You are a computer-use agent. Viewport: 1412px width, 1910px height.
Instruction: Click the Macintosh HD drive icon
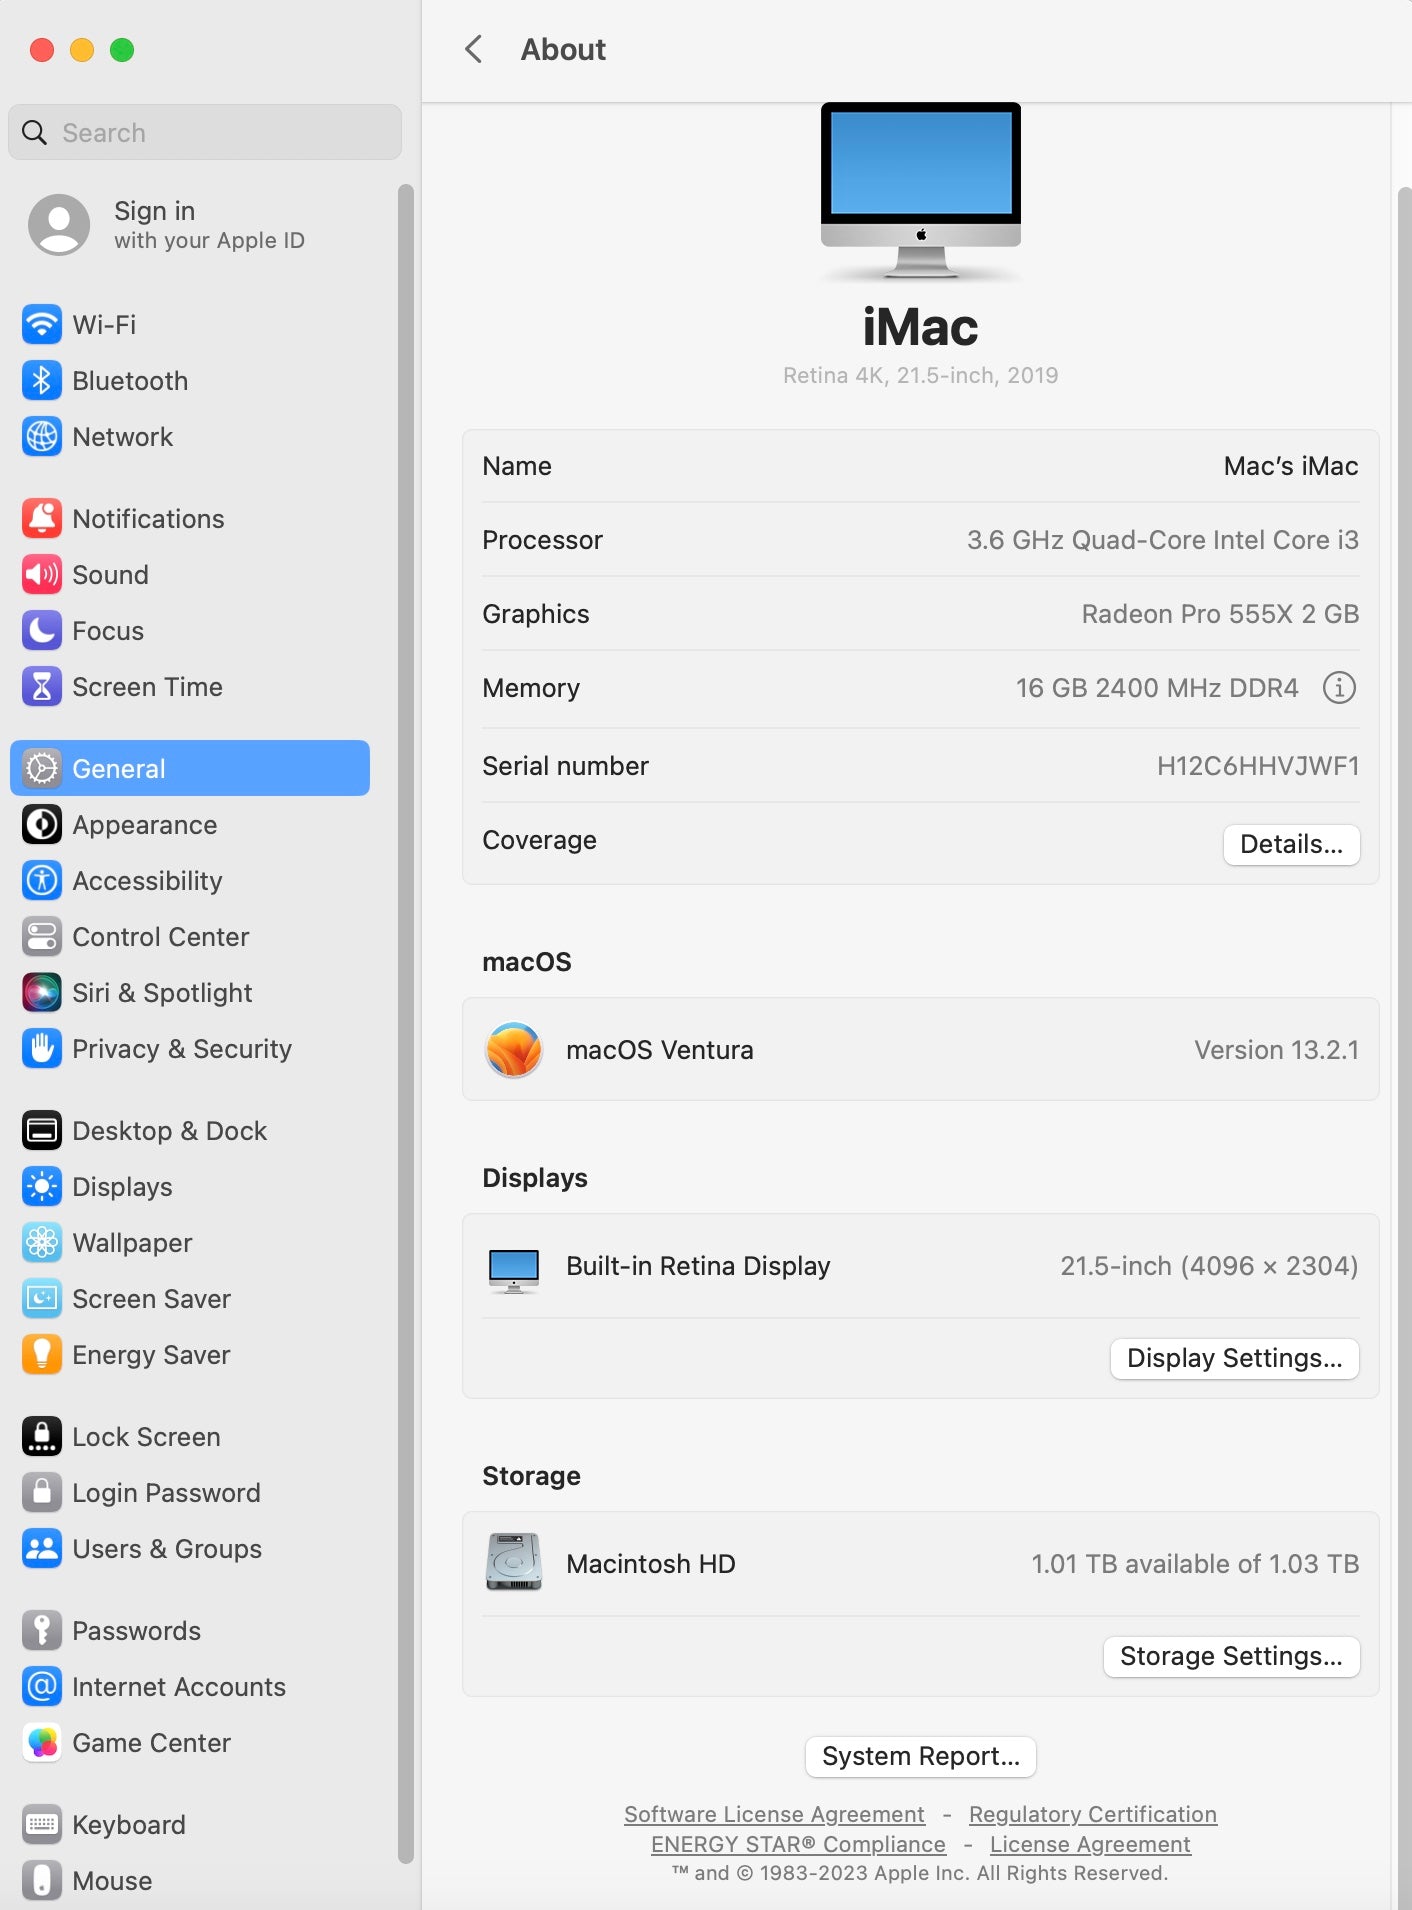tap(514, 1562)
